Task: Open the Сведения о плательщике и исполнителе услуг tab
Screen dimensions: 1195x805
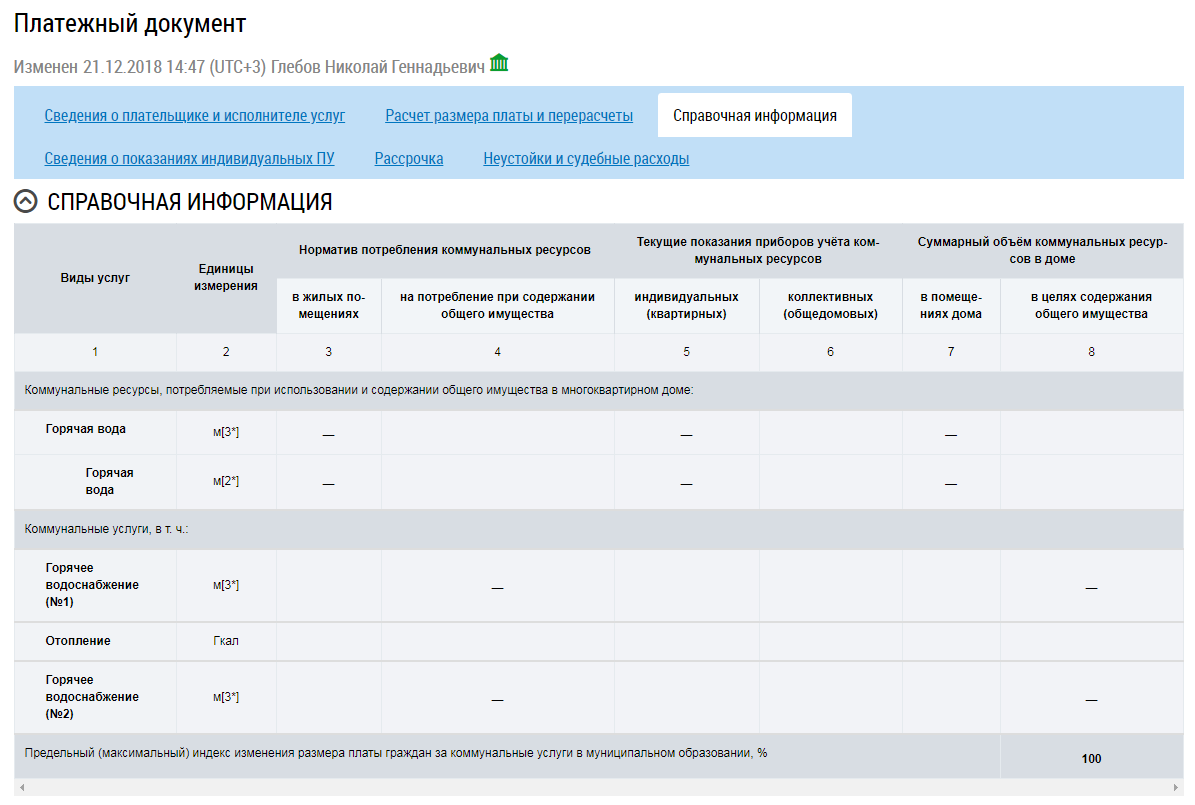Action: point(195,116)
